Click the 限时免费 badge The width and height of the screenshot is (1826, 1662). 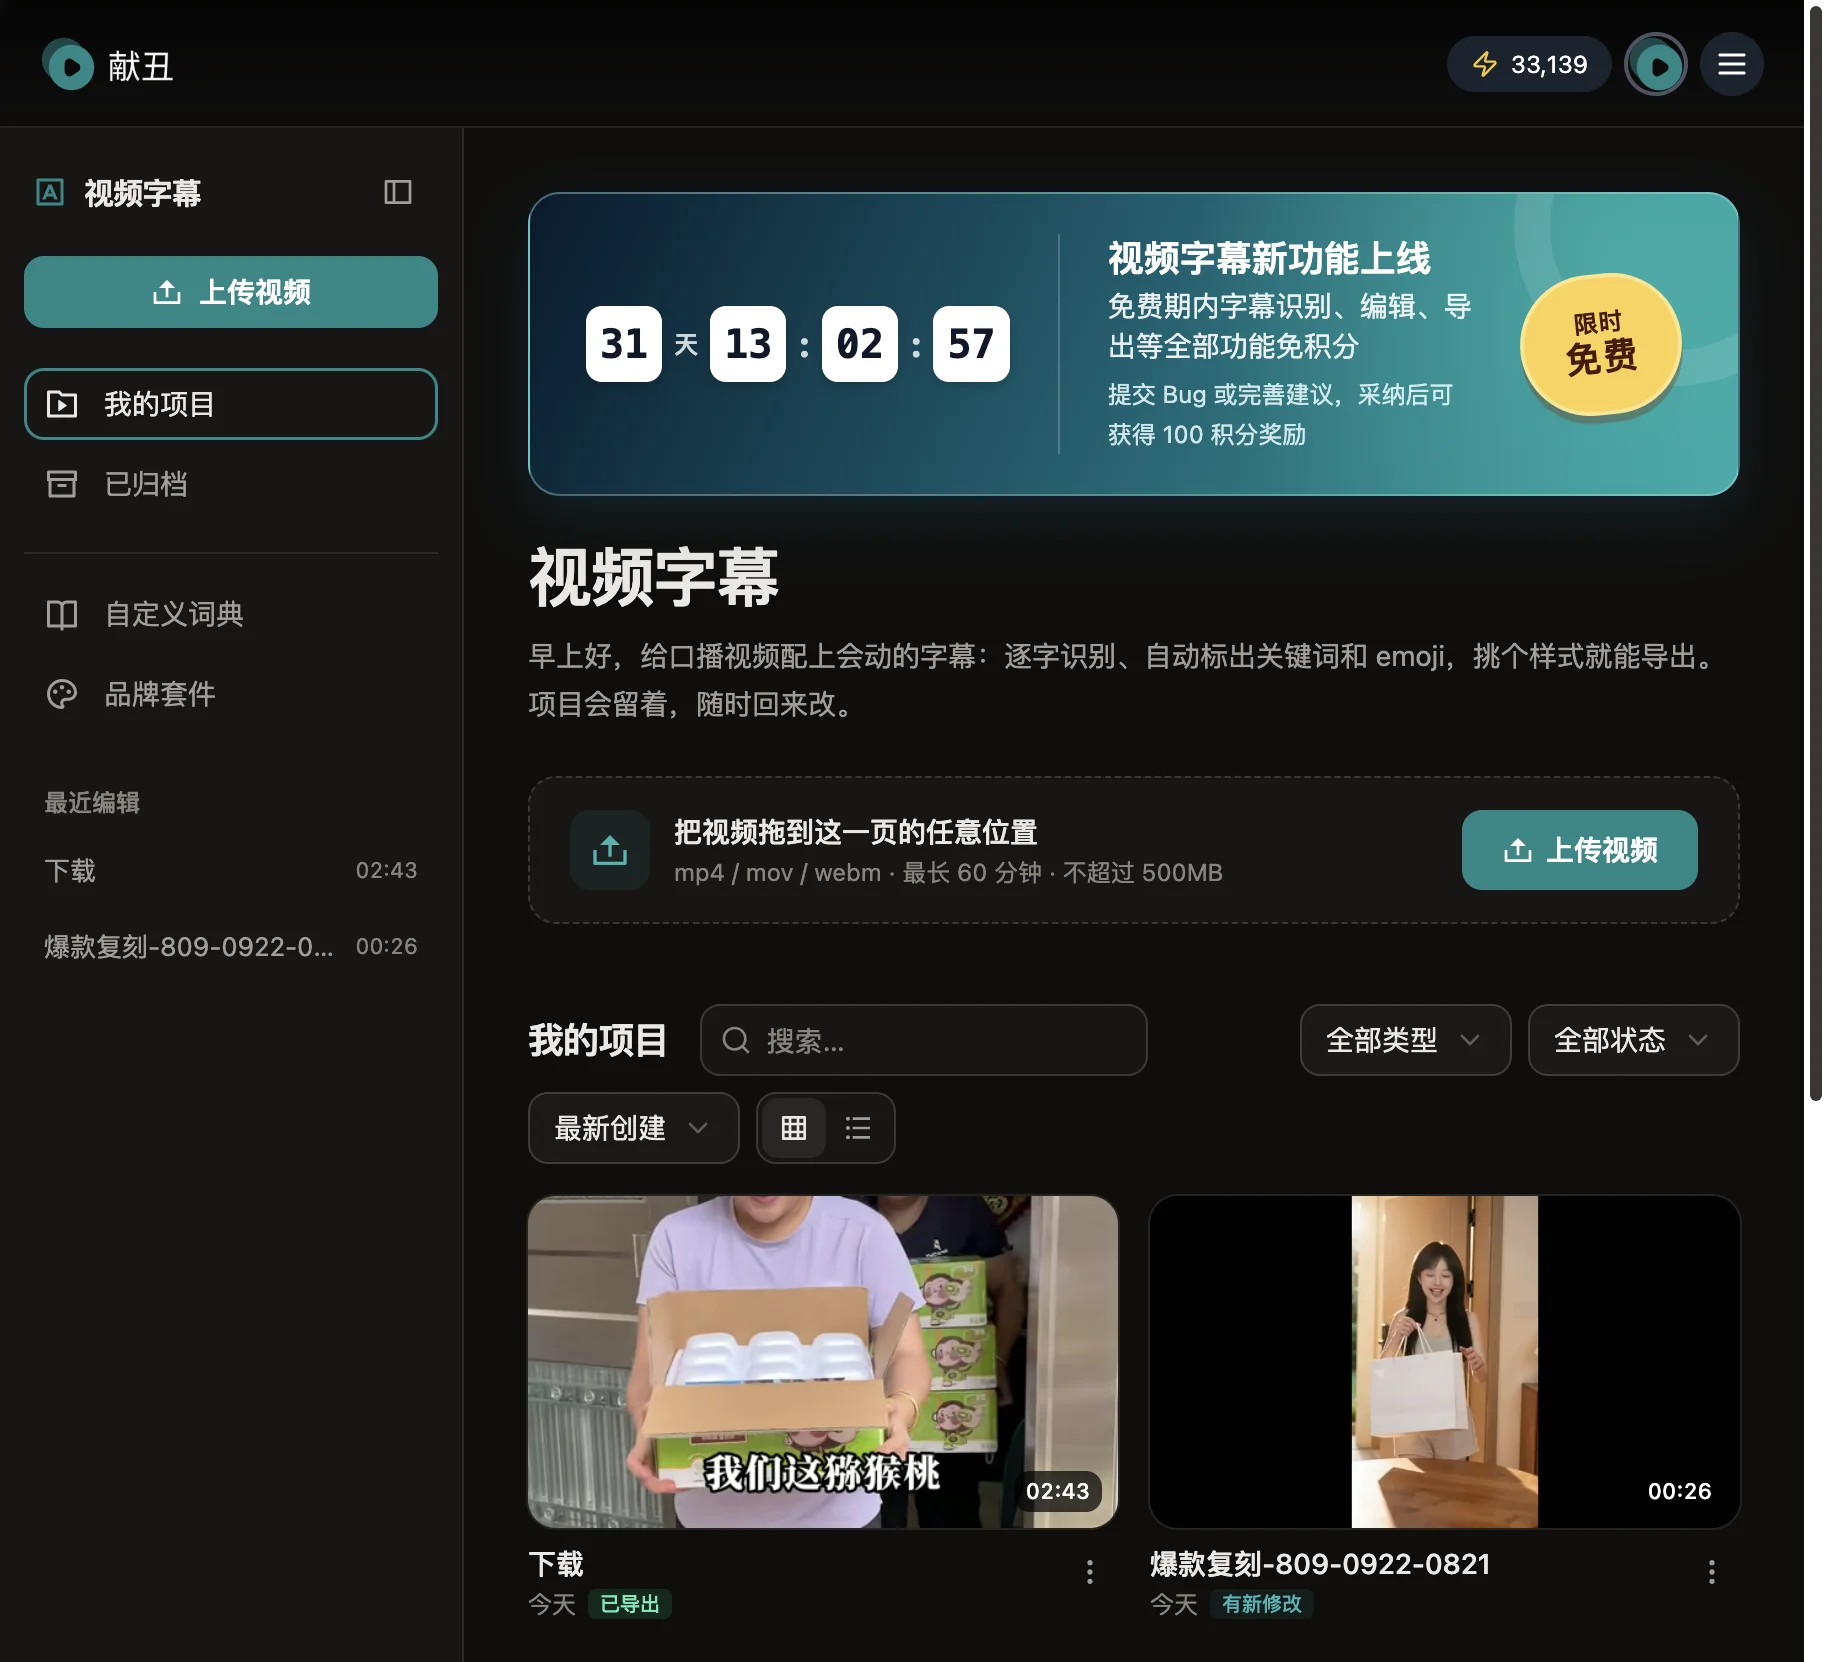coord(1600,345)
